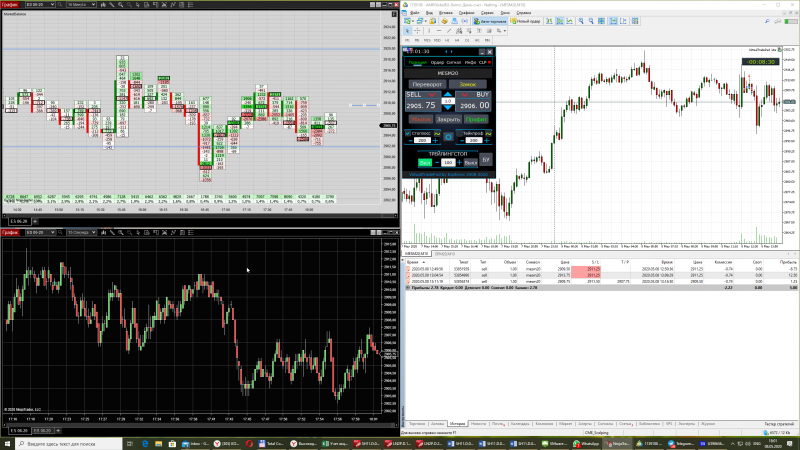The image size is (800, 450).
Task: Select the H1 timeframe button
Action: (447, 40)
